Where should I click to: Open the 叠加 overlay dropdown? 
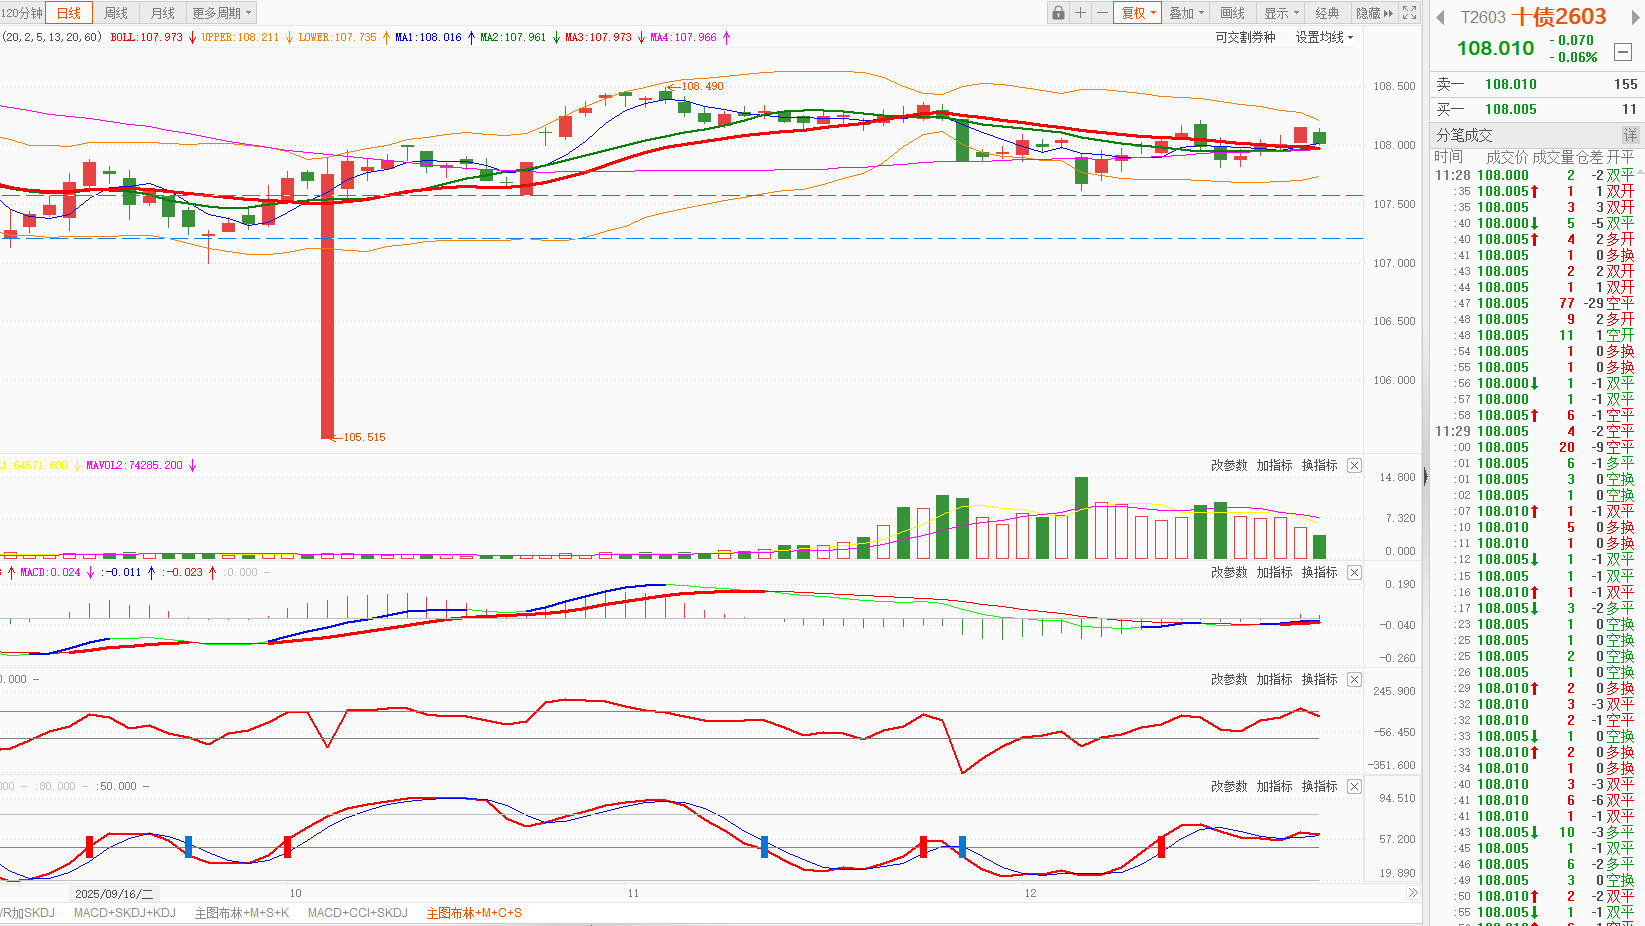pos(1187,13)
